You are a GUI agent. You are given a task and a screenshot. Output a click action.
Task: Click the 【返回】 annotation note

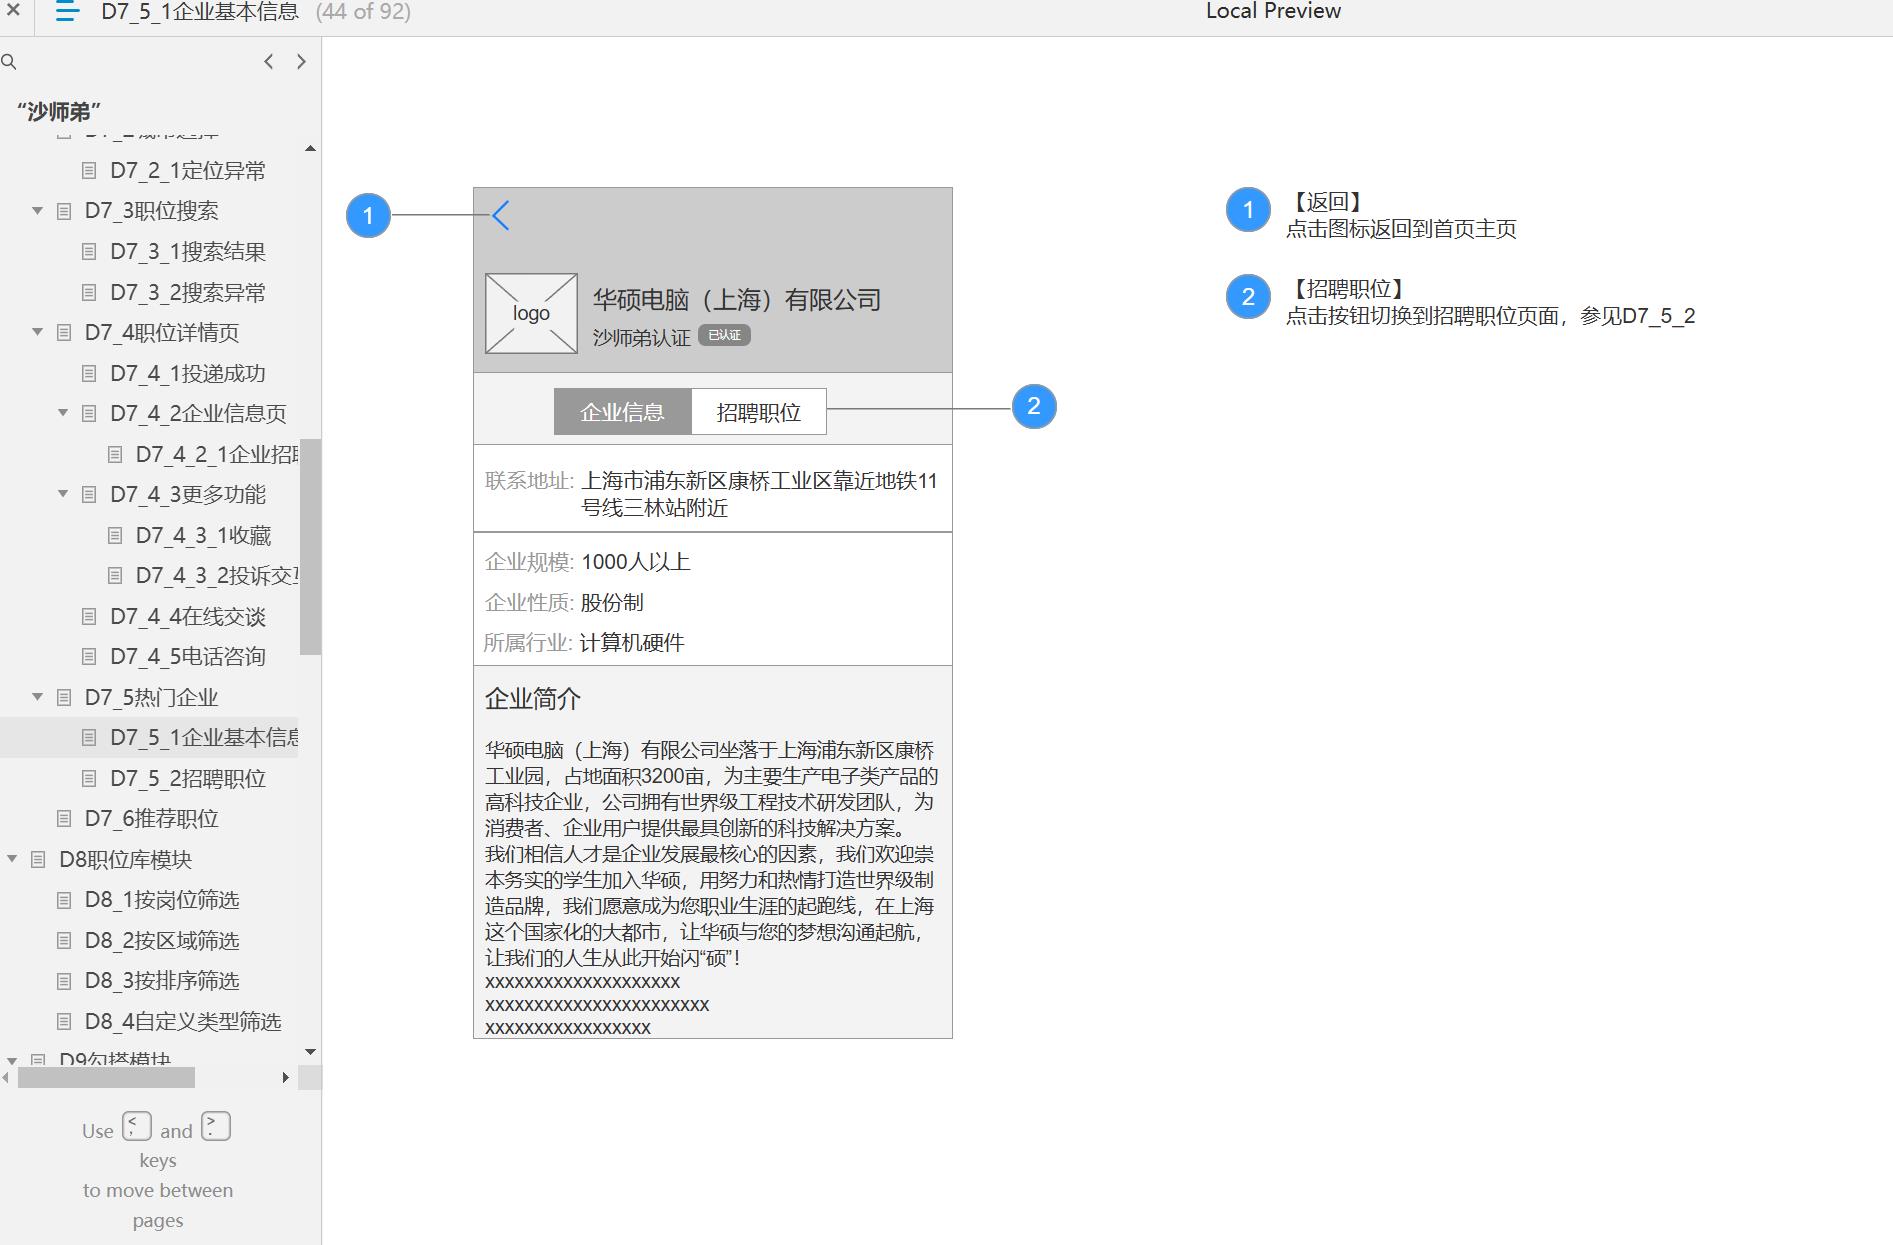[1400, 215]
